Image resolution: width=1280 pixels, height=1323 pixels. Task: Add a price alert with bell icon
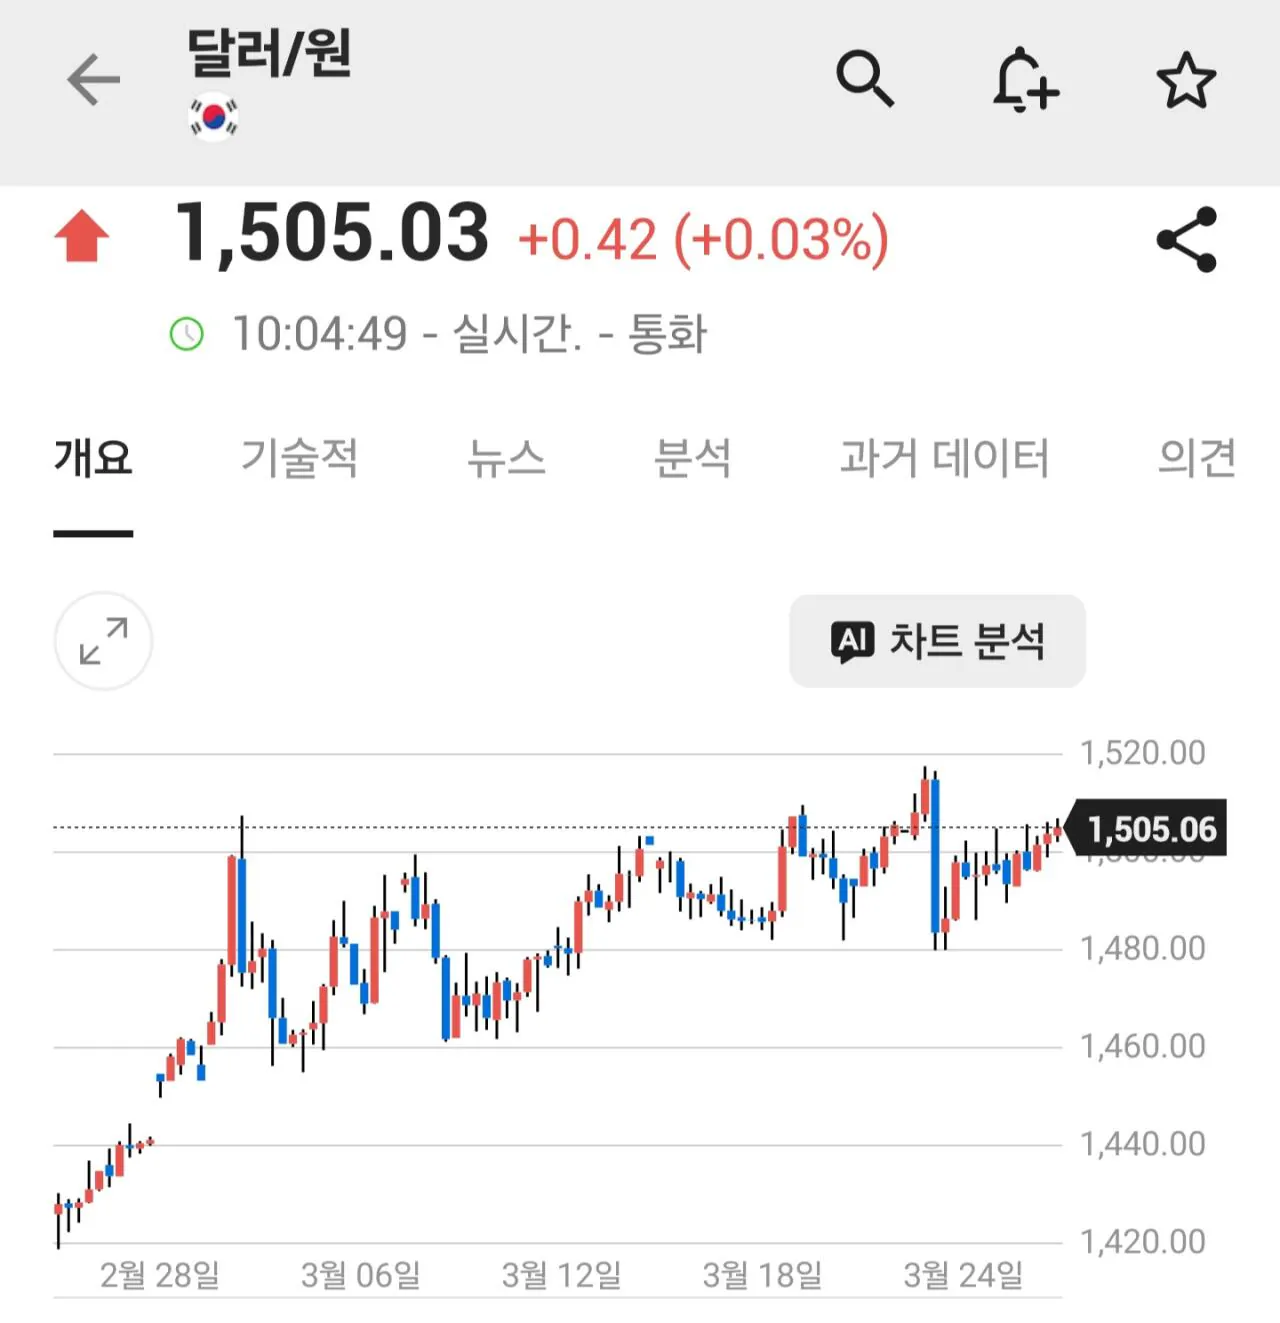click(1025, 79)
